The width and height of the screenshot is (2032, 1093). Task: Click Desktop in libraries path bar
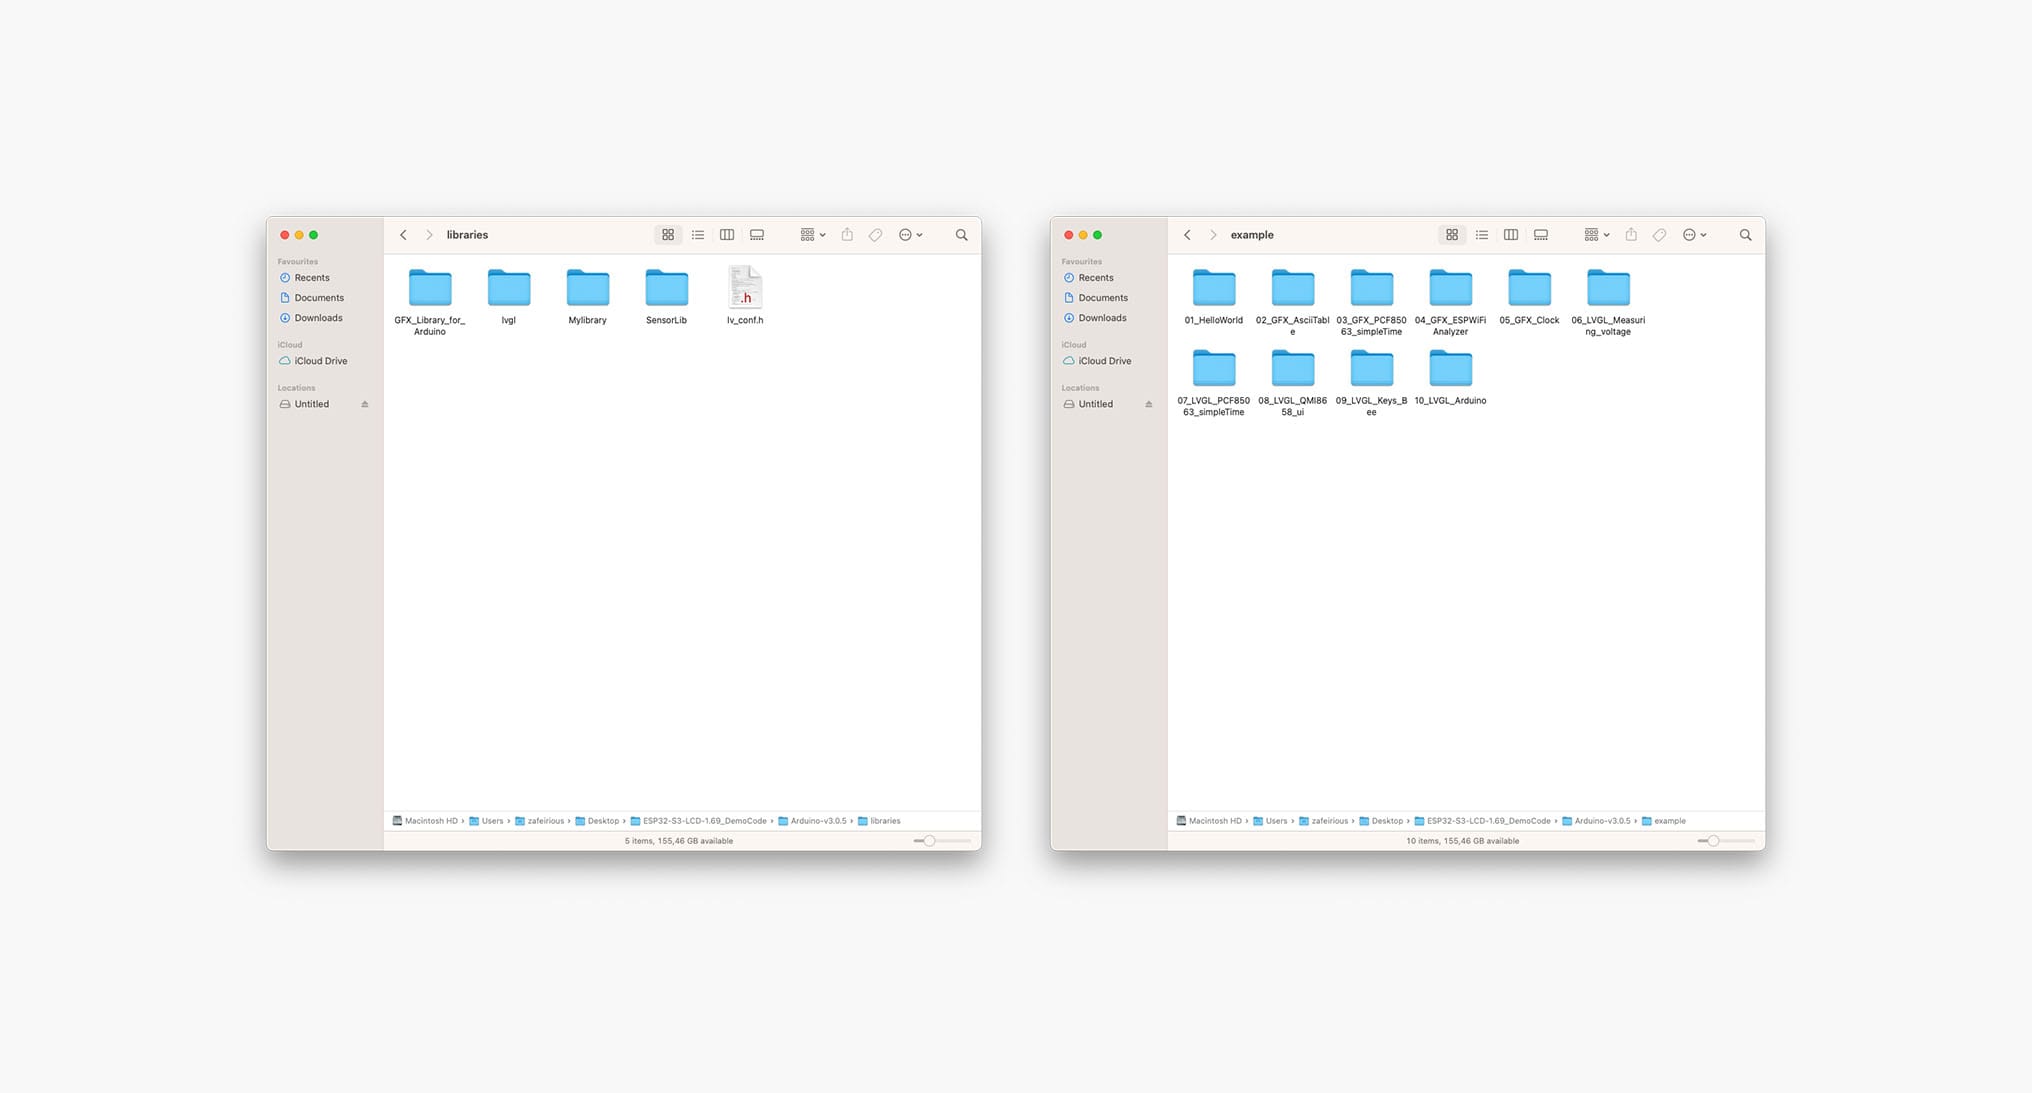(602, 821)
